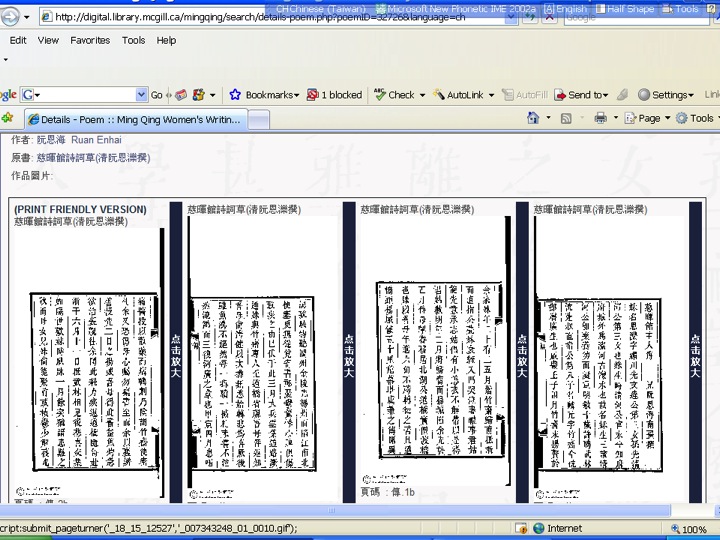Open author link 阮恩海 Ruan Enhai

(x=79, y=140)
